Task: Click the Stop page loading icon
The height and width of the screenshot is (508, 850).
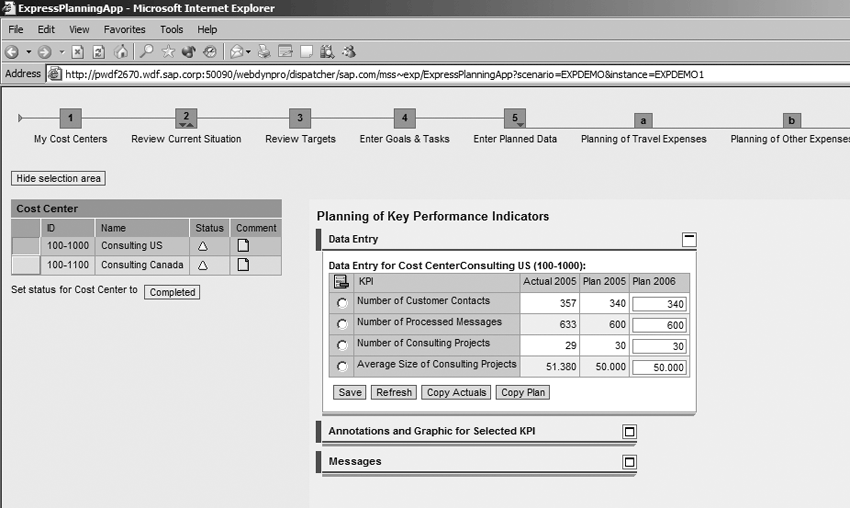Action: pos(78,52)
